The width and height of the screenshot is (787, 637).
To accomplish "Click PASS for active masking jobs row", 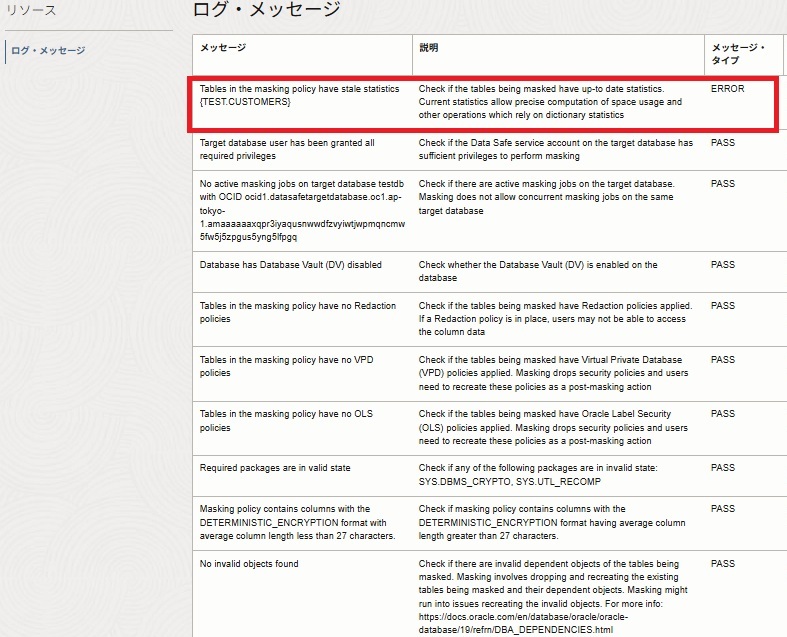I will (x=723, y=184).
